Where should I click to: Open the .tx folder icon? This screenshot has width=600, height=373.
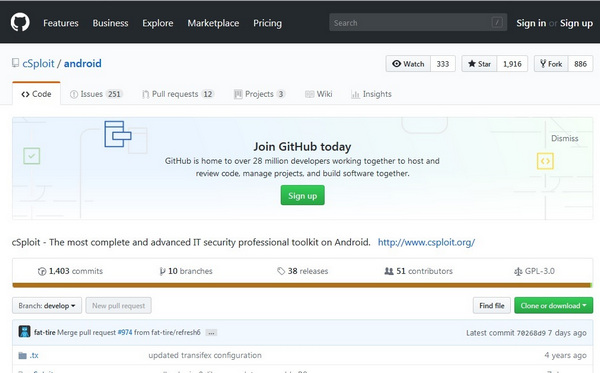coord(23,355)
